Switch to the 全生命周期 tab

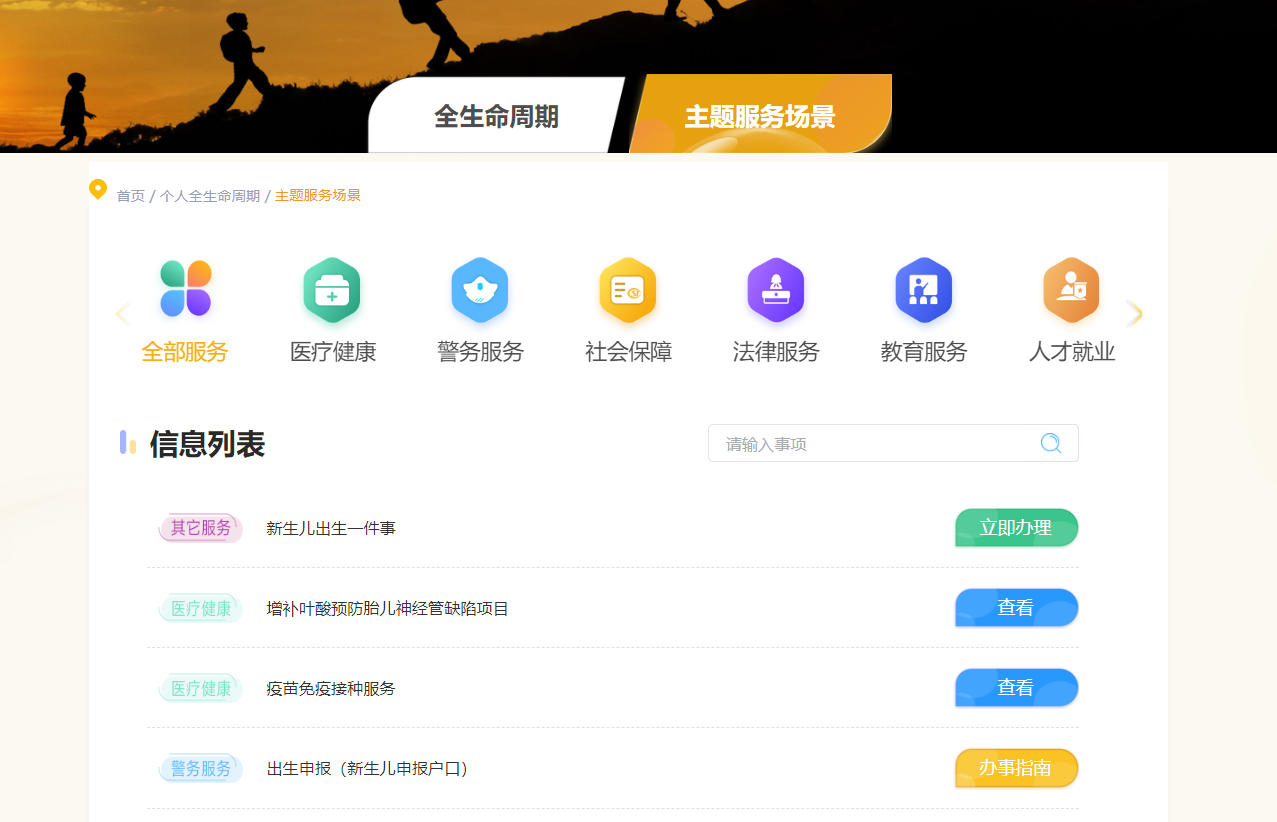tap(496, 117)
